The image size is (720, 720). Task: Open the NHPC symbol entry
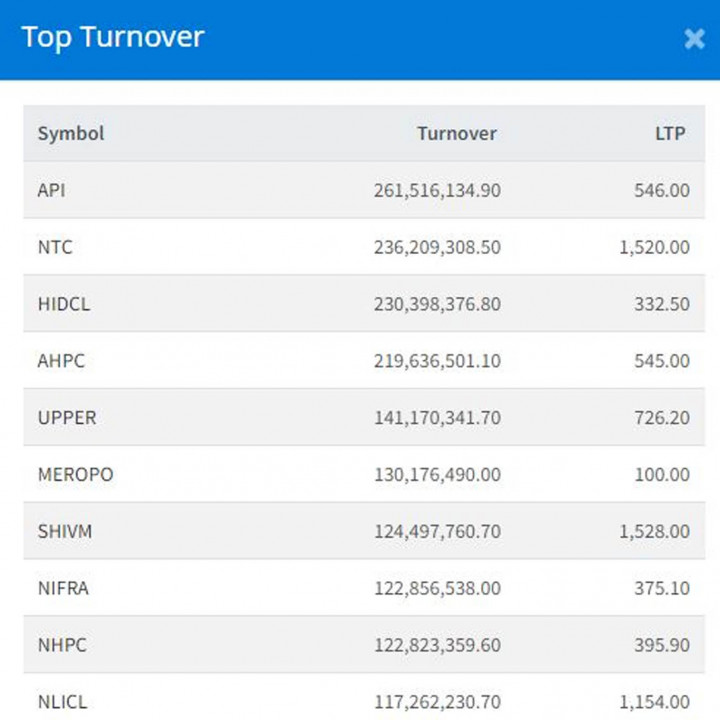point(61,646)
